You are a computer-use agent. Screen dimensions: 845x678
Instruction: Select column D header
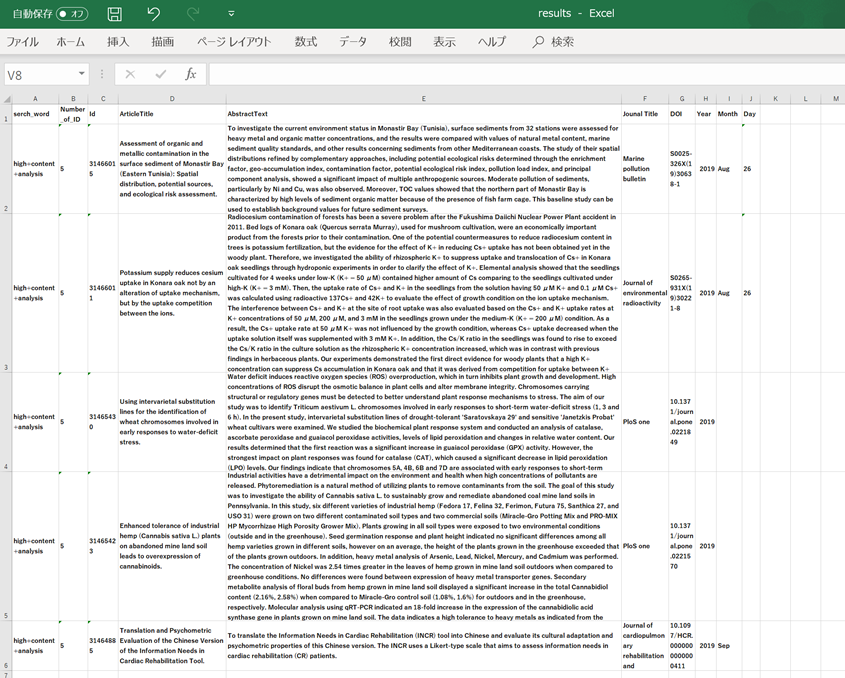pyautogui.click(x=172, y=99)
